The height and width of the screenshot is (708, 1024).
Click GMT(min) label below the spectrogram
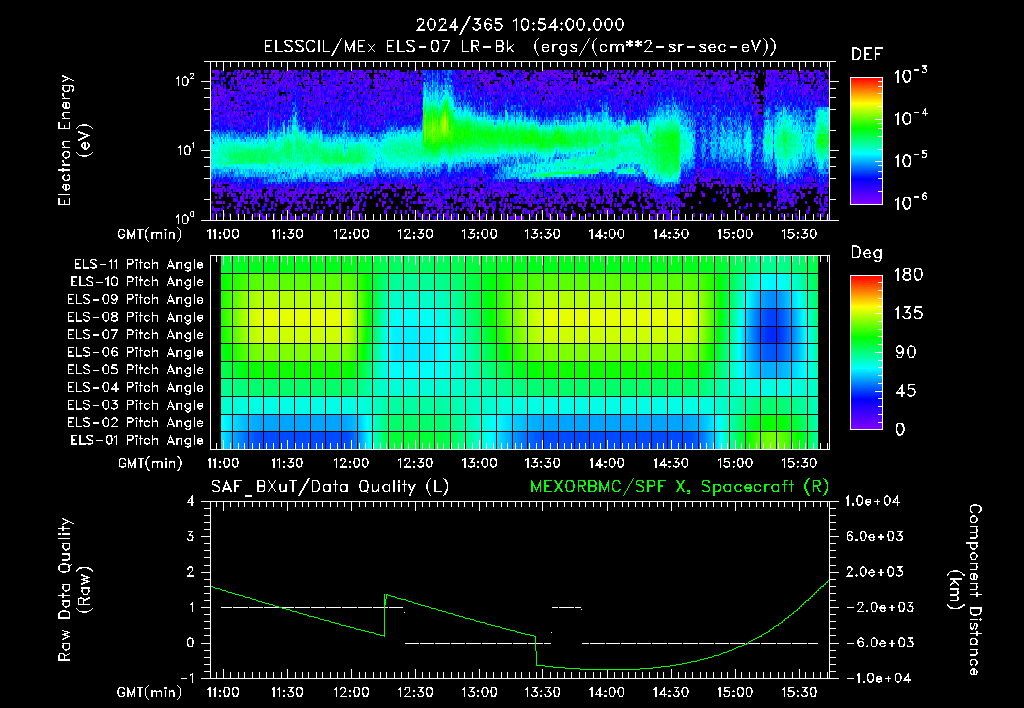150,234
